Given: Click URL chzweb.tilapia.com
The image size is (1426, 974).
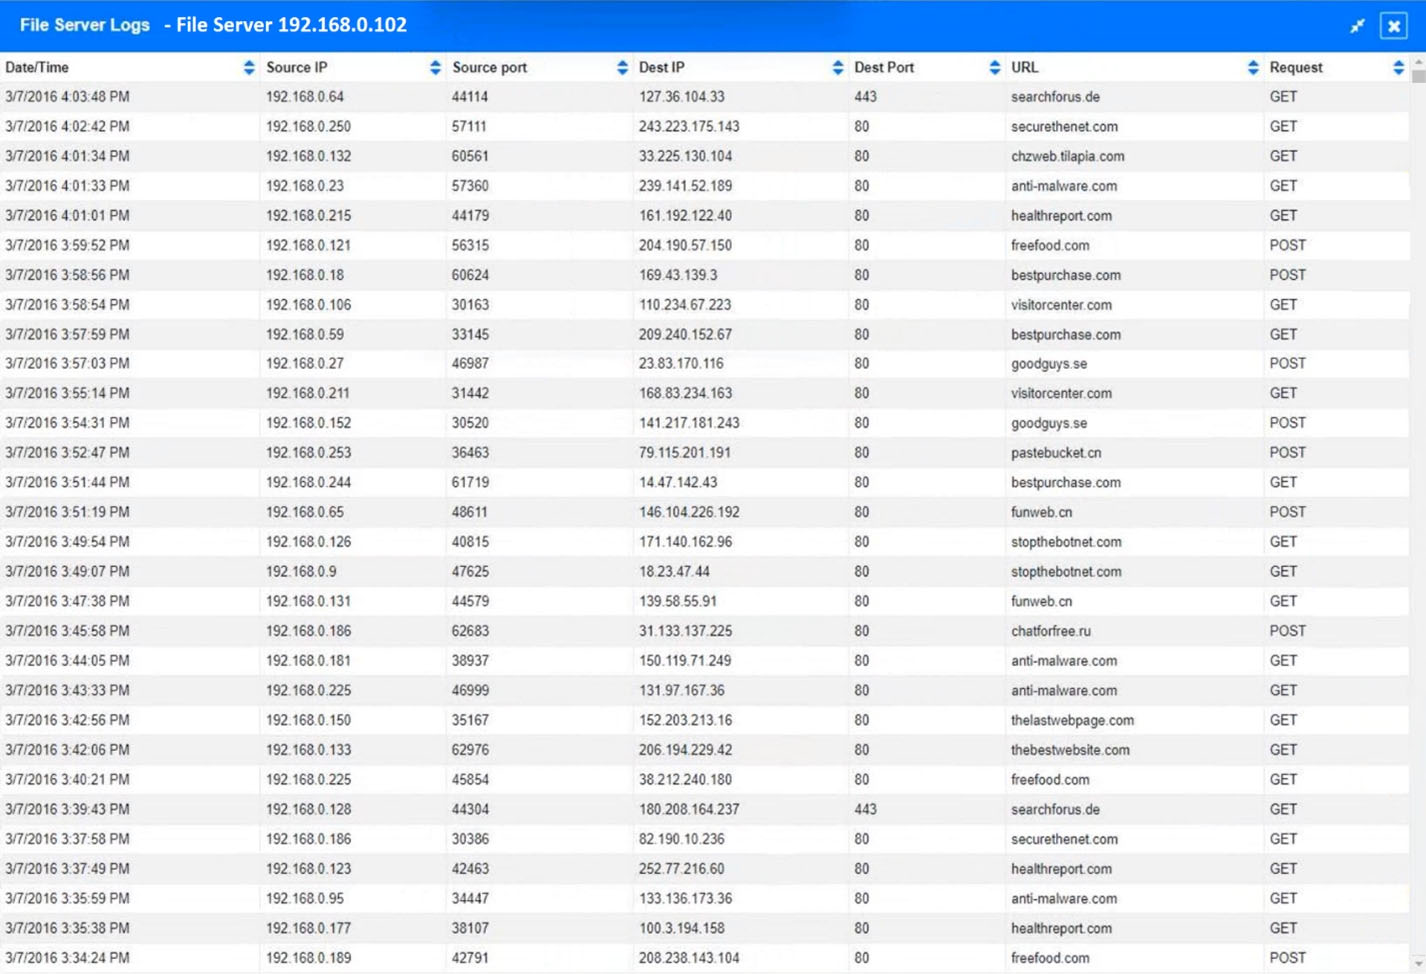Looking at the screenshot, I should click(x=1067, y=156).
